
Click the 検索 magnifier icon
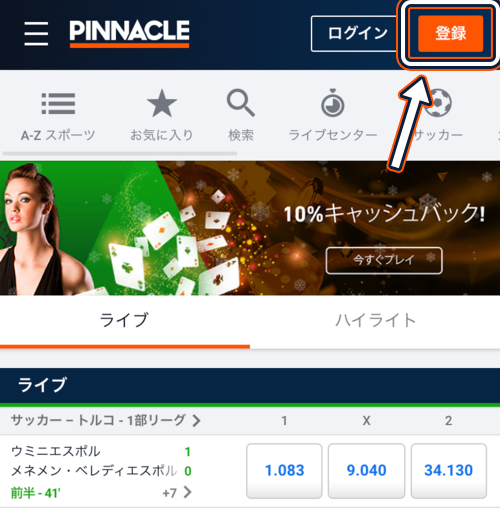click(x=241, y=103)
